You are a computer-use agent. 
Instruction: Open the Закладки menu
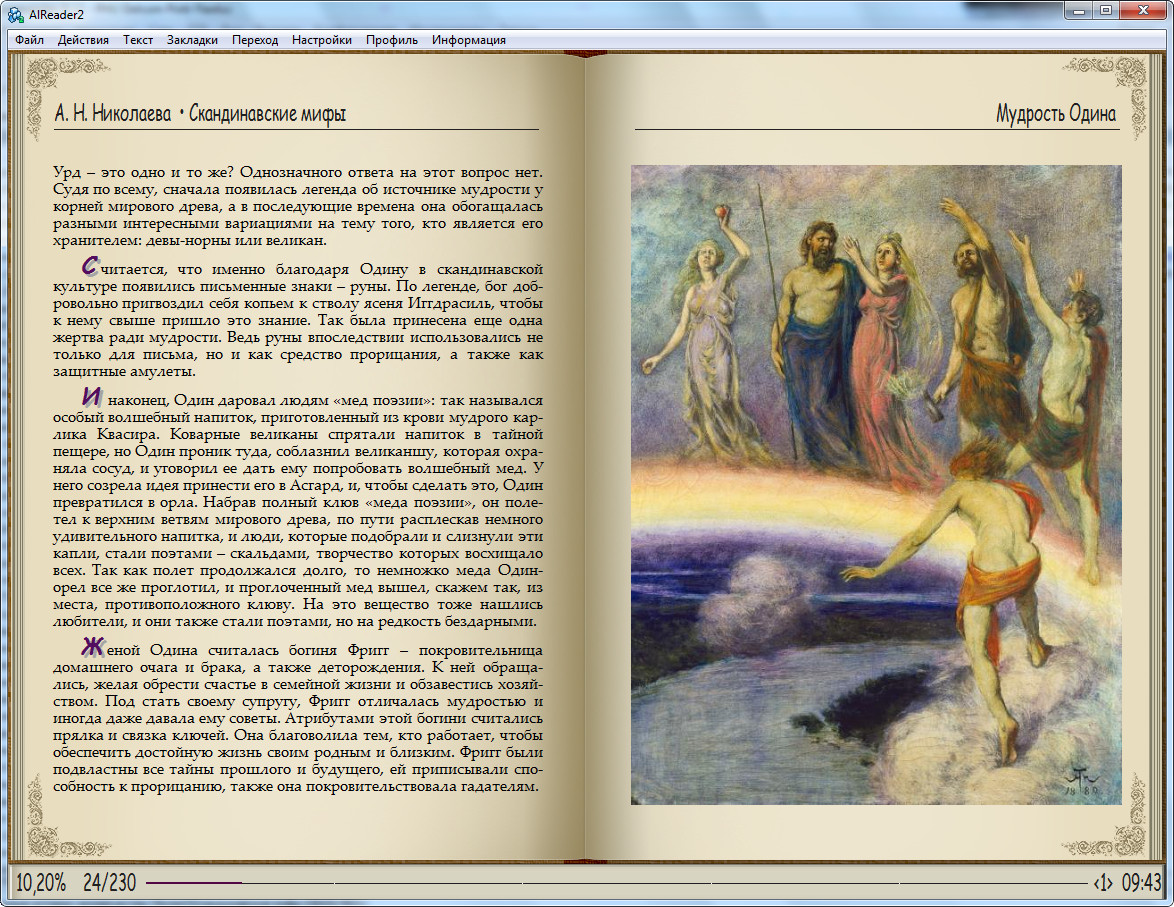click(192, 40)
